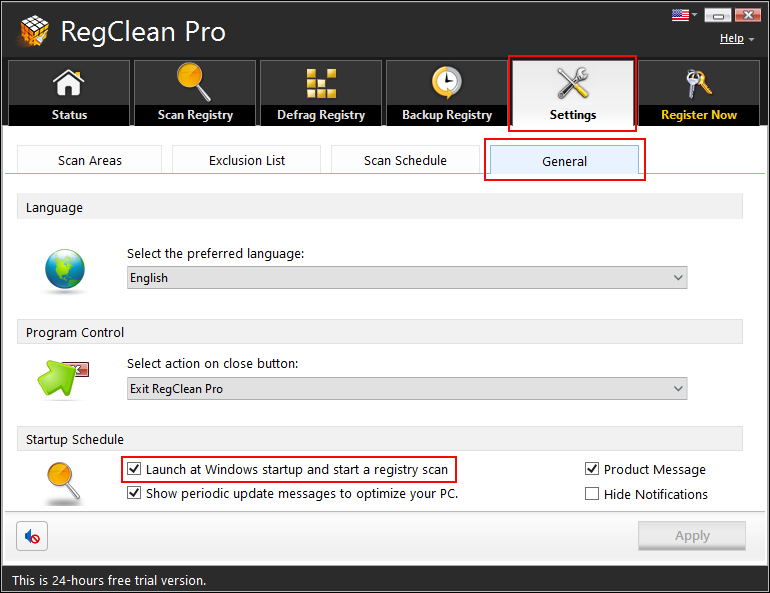Viewport: 770px width, 593px height.
Task: Open the Help link
Action: coord(732,38)
